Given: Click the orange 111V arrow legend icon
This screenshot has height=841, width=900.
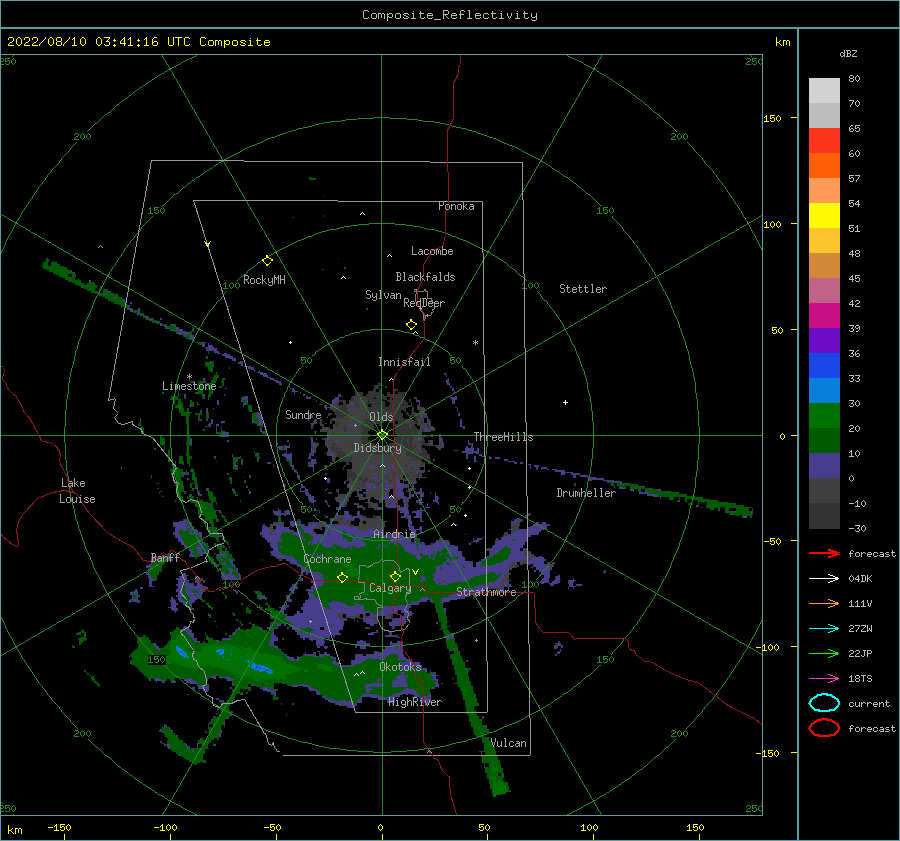Looking at the screenshot, I should coord(824,603).
